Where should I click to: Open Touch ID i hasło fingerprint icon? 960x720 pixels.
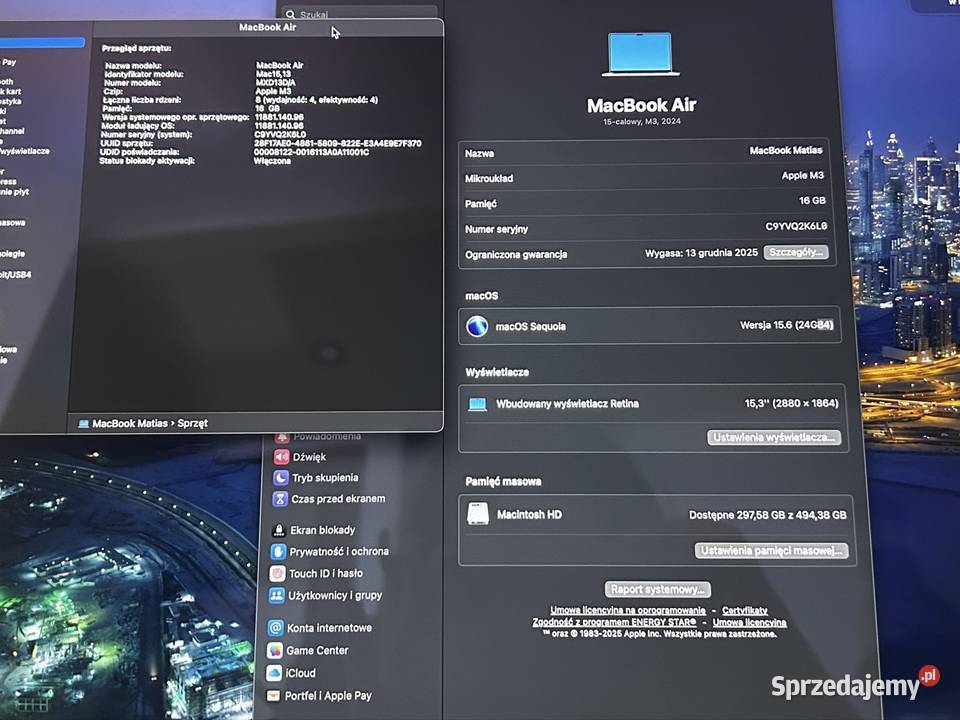click(x=277, y=574)
